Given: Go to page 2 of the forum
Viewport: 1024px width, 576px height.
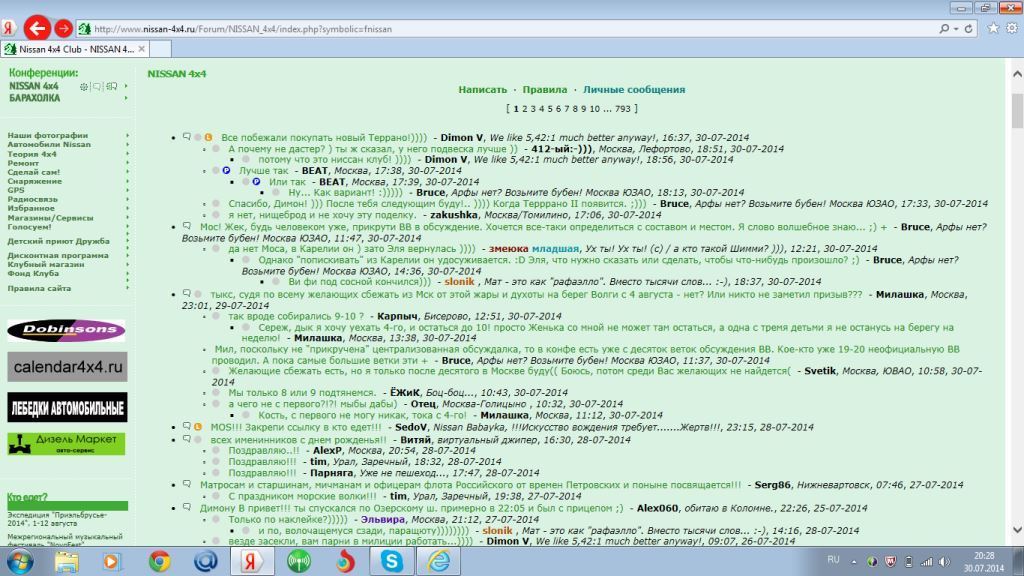Looking at the screenshot, I should [x=524, y=109].
